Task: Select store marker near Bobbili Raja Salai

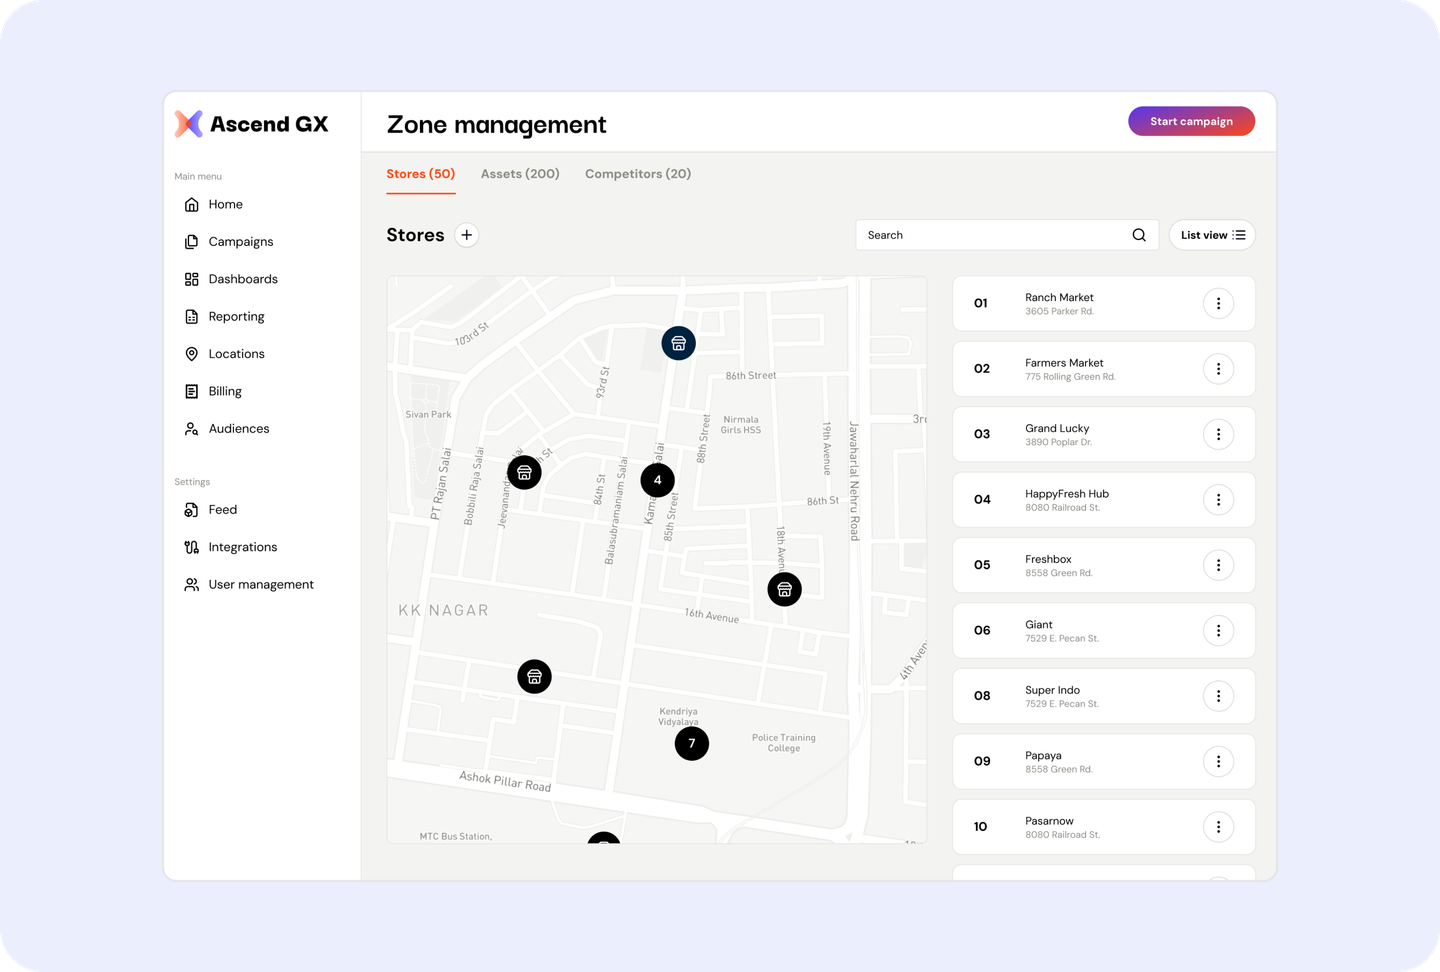Action: pos(524,472)
